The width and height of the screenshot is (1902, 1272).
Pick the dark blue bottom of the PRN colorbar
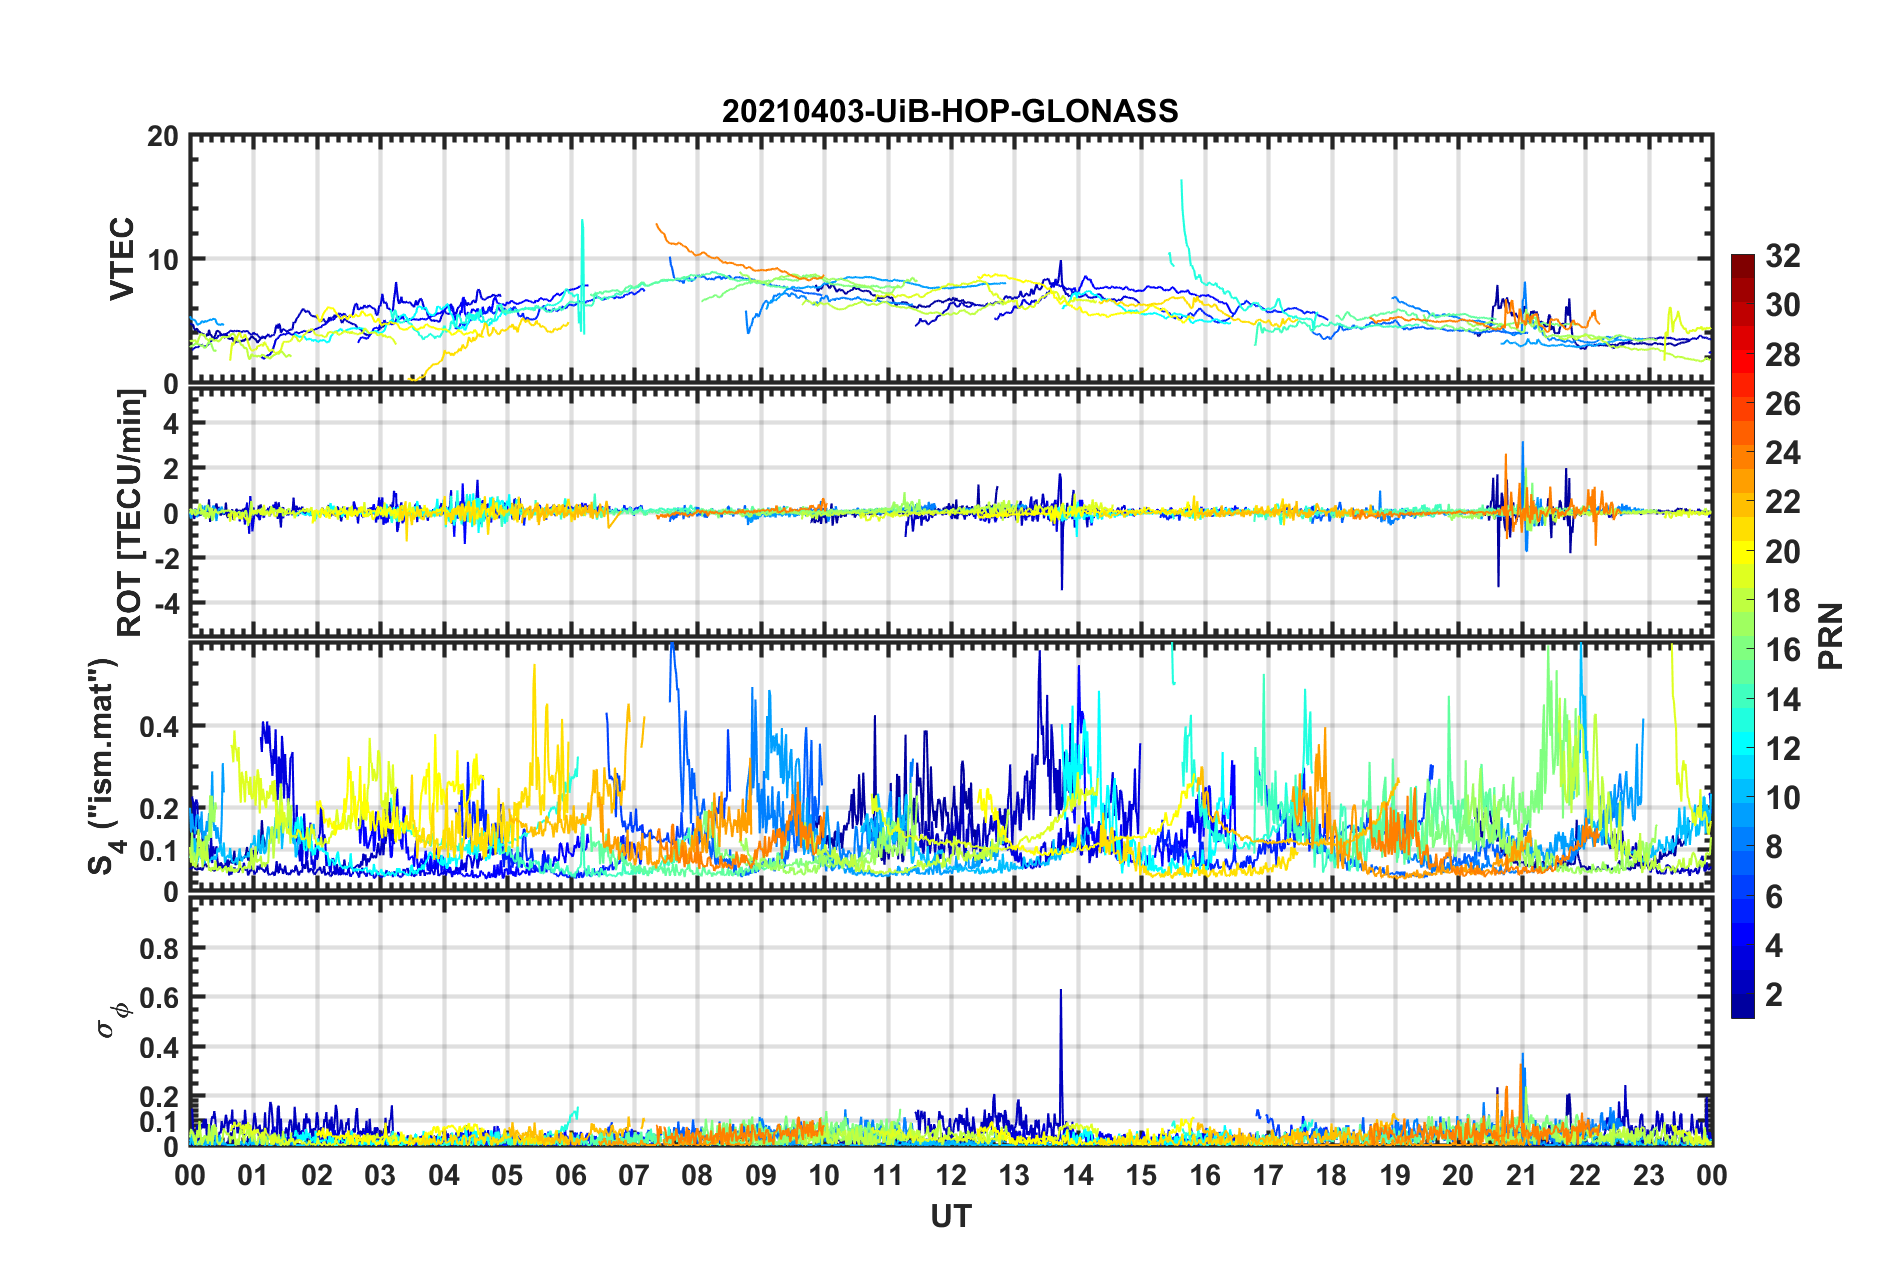(x=1742, y=1008)
